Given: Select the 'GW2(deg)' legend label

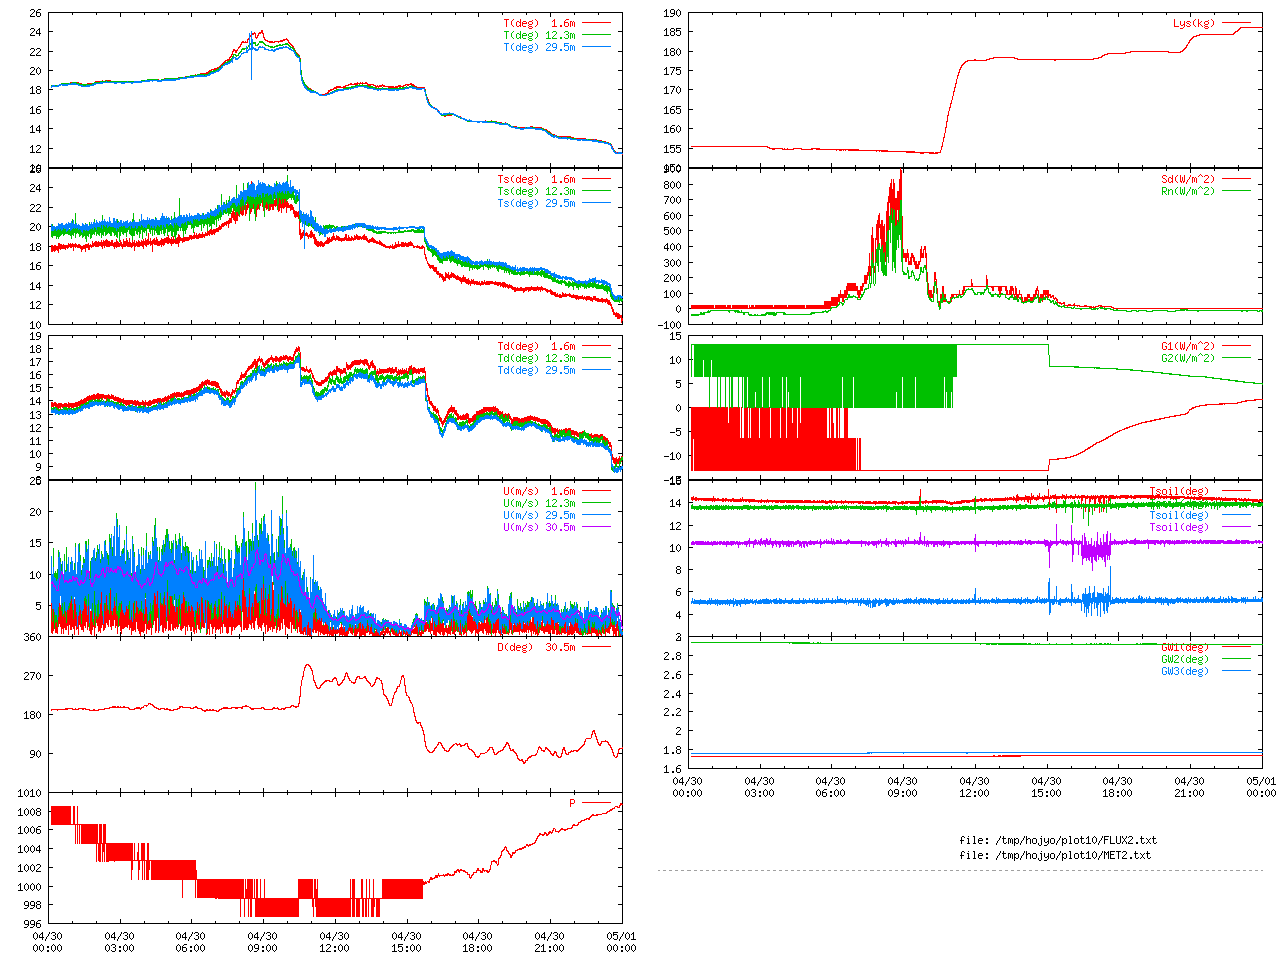Looking at the screenshot, I should 1185,659.
